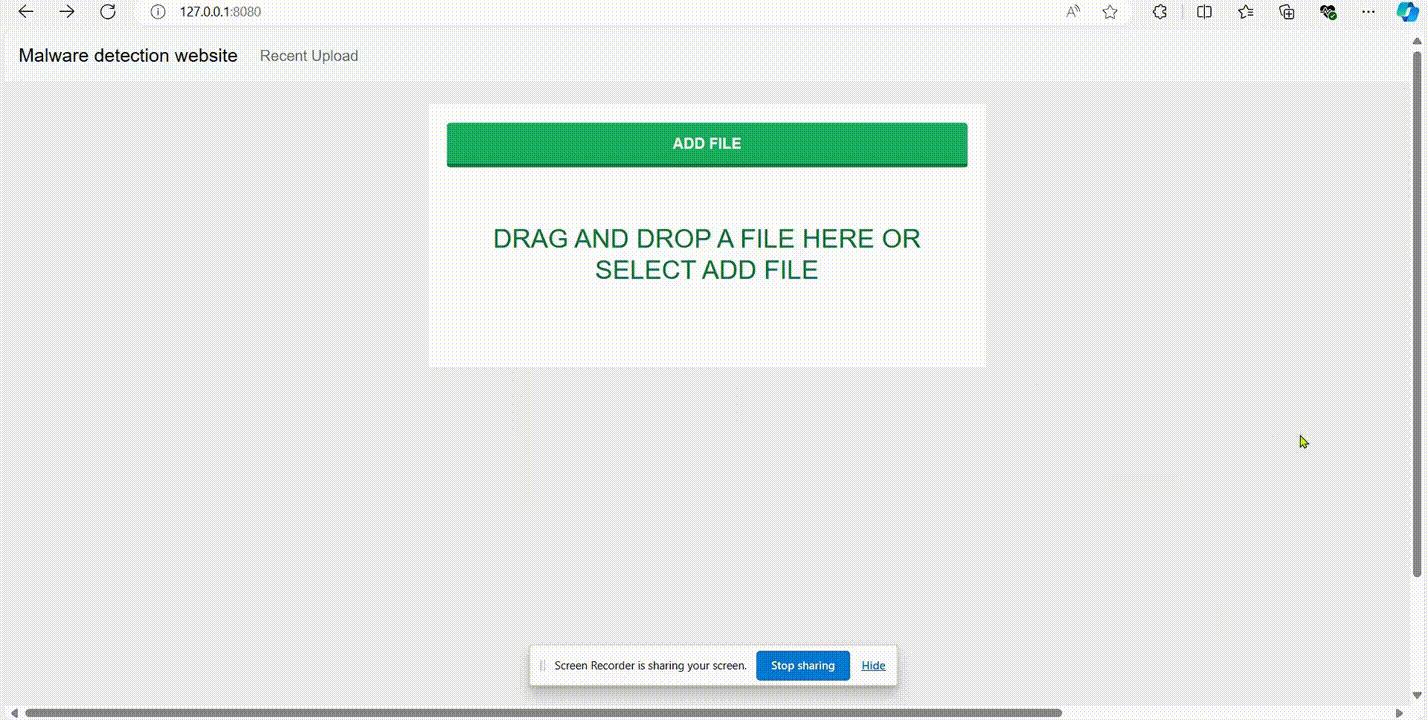Open the browser Extensions puzzle icon
Screen dimensions: 1428x720
[x=1160, y=12]
